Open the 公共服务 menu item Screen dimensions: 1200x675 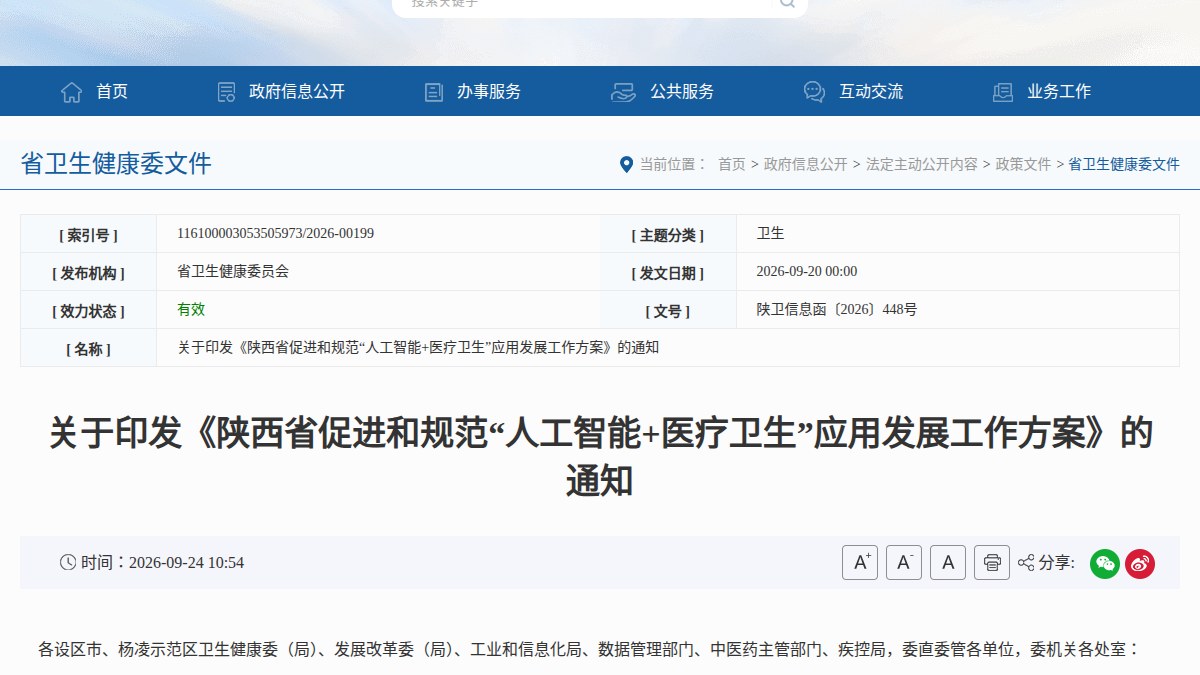(682, 92)
